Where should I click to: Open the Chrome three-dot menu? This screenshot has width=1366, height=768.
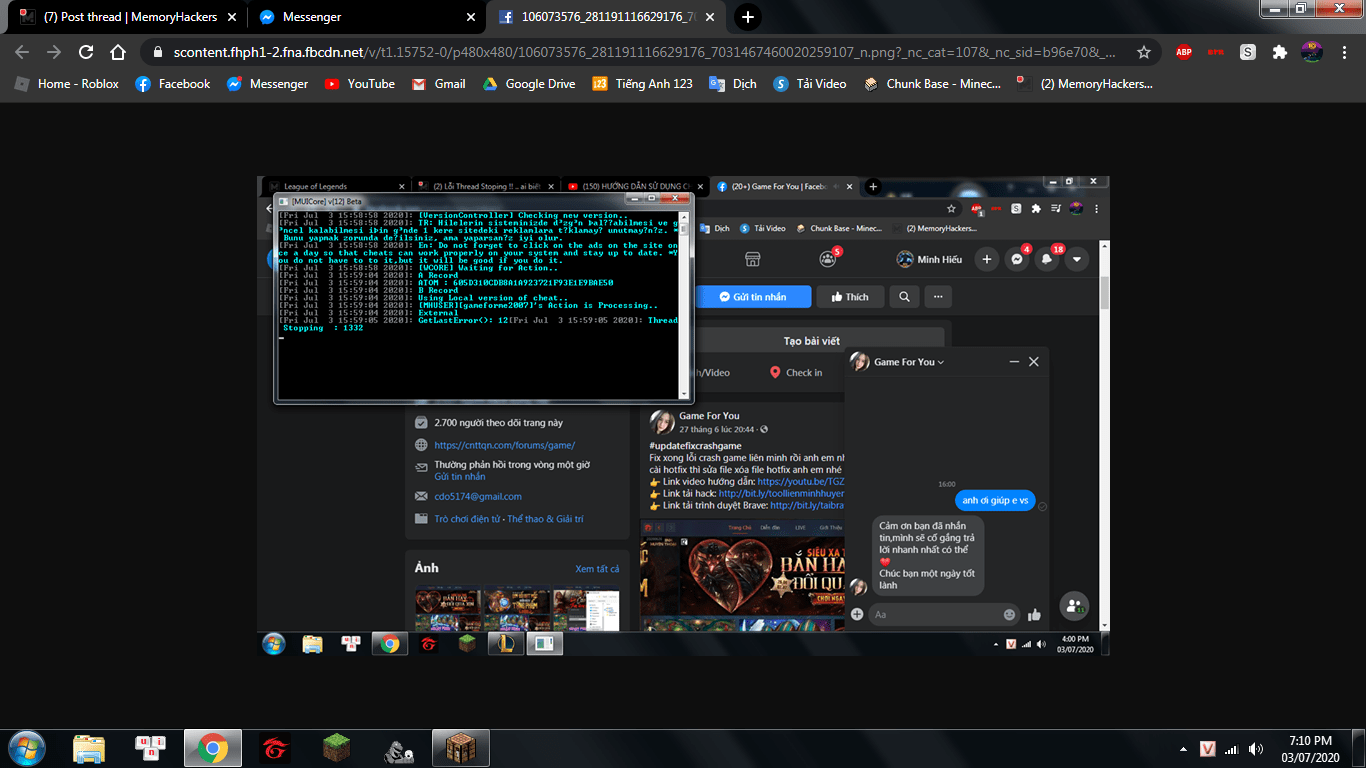[x=1345, y=52]
